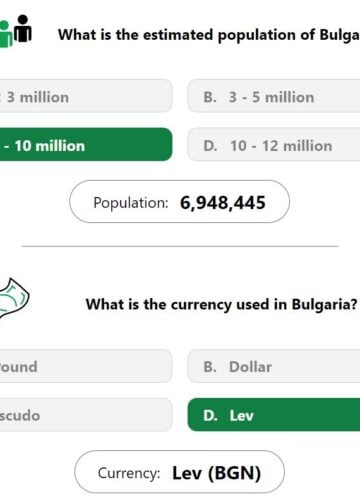Select answer B. 3 - 5 million
Viewport: 360px width, 504px height.
[274, 96]
